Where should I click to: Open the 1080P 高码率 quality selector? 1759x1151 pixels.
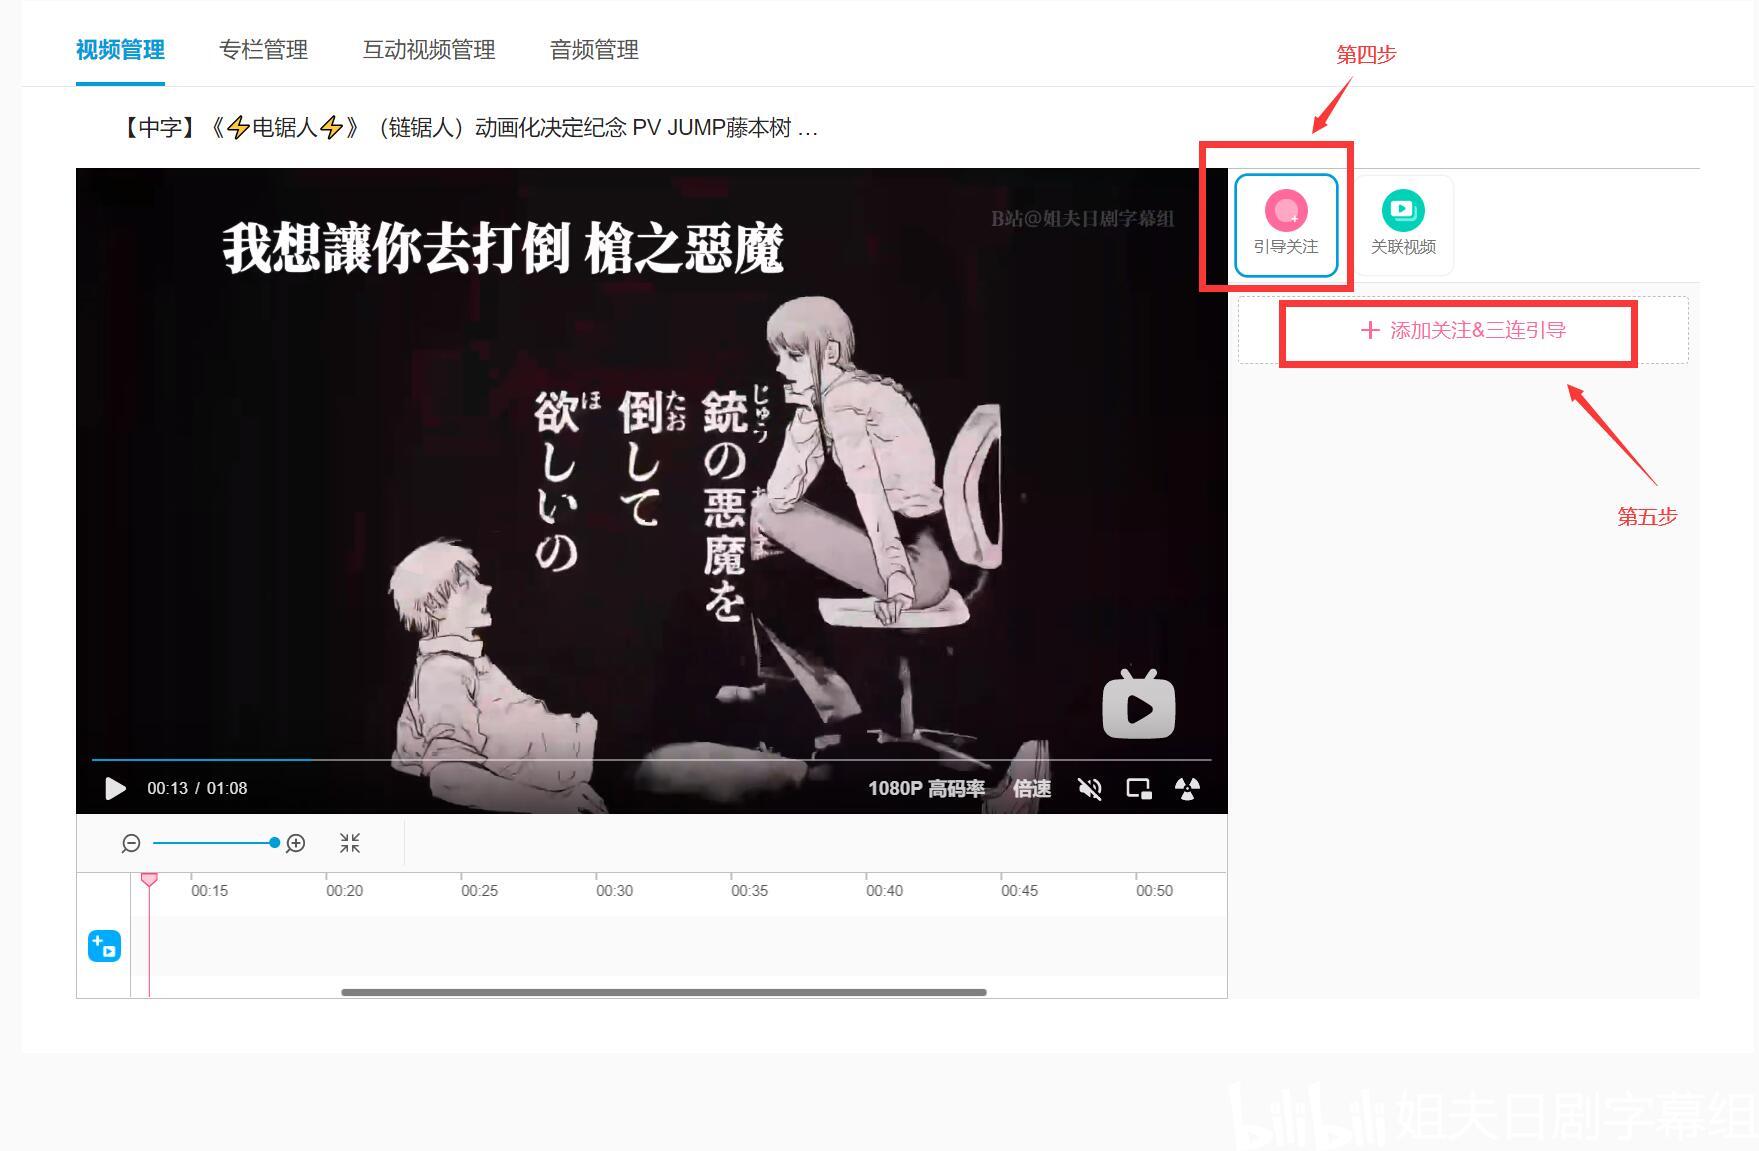click(x=926, y=788)
